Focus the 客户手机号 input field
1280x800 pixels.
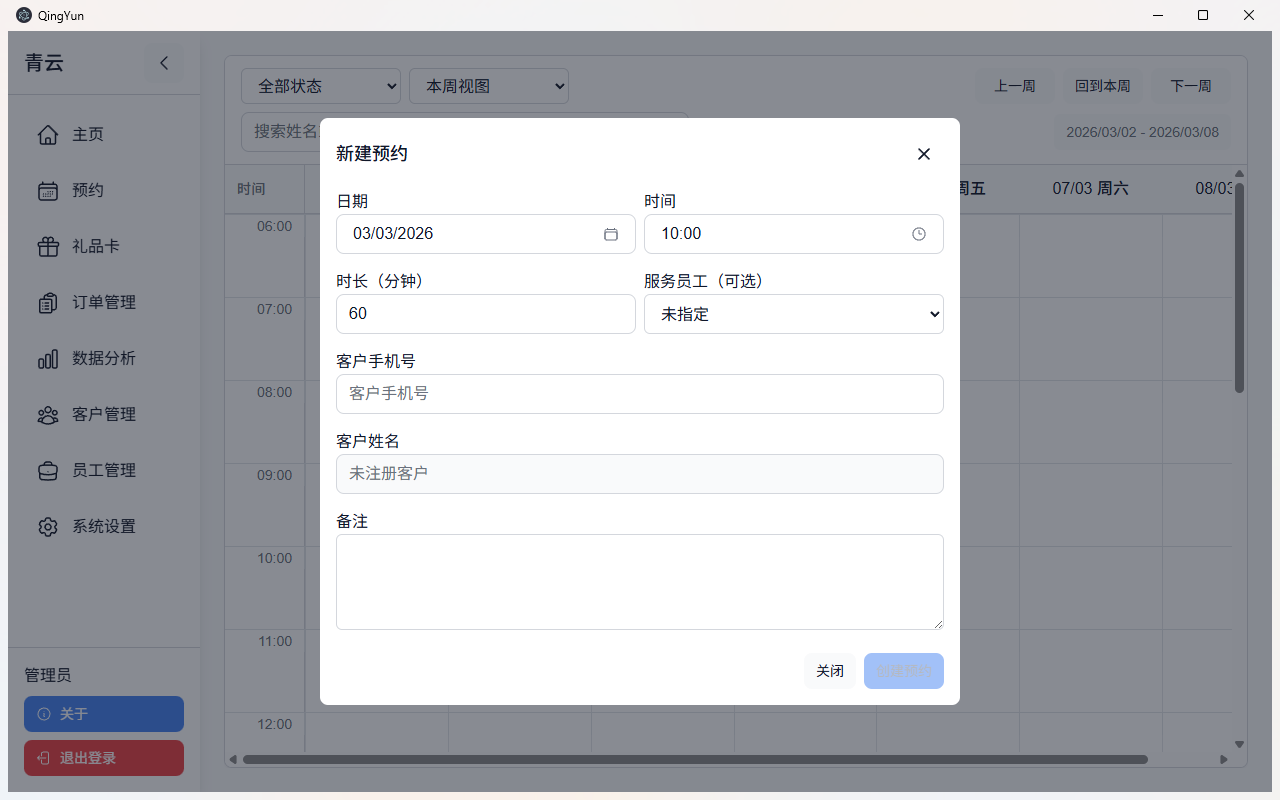point(640,394)
